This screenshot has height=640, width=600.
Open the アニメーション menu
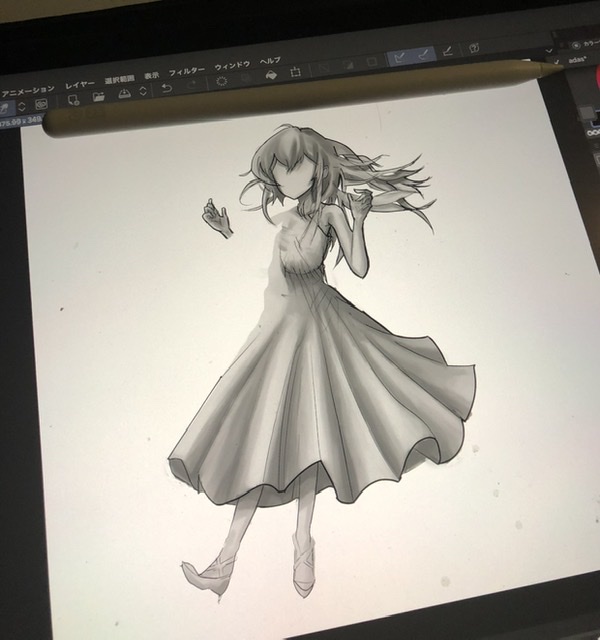[27, 91]
